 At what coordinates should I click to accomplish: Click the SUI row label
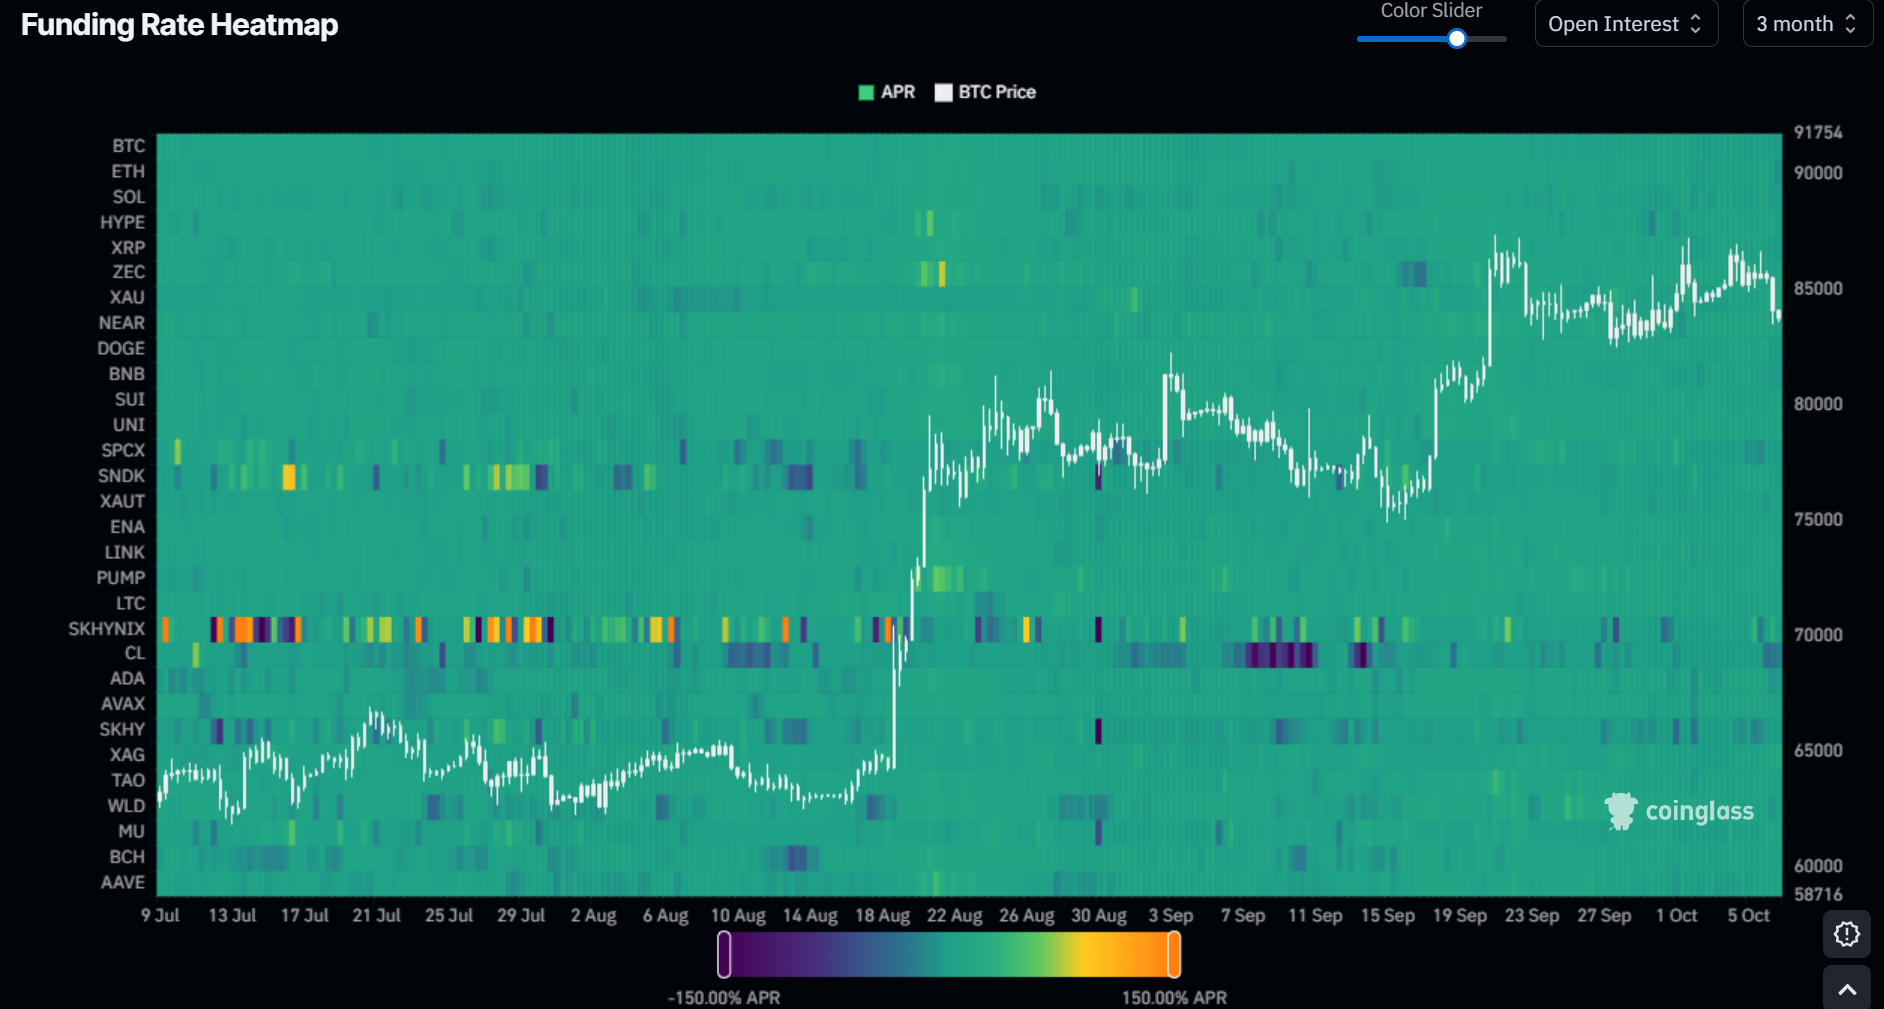point(130,399)
